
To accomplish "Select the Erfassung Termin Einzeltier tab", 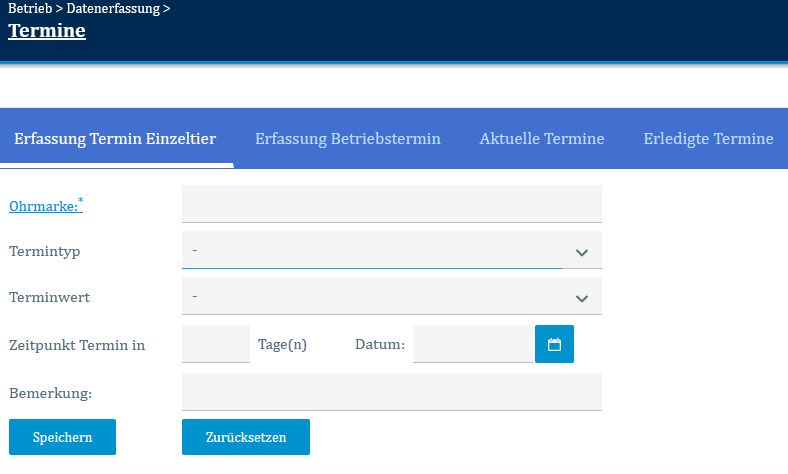I will click(115, 139).
